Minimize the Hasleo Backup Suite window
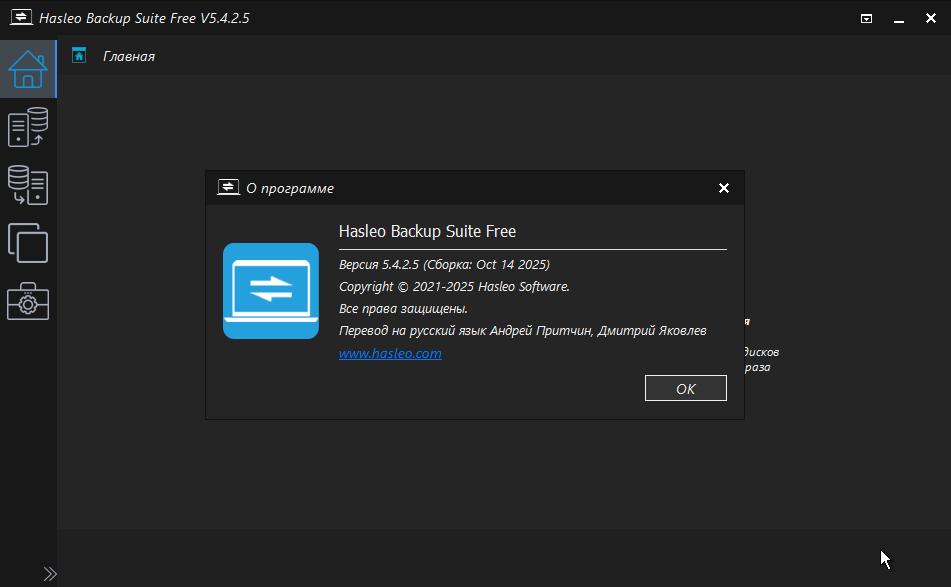Screen dimensions: 951x587 tap(899, 18)
